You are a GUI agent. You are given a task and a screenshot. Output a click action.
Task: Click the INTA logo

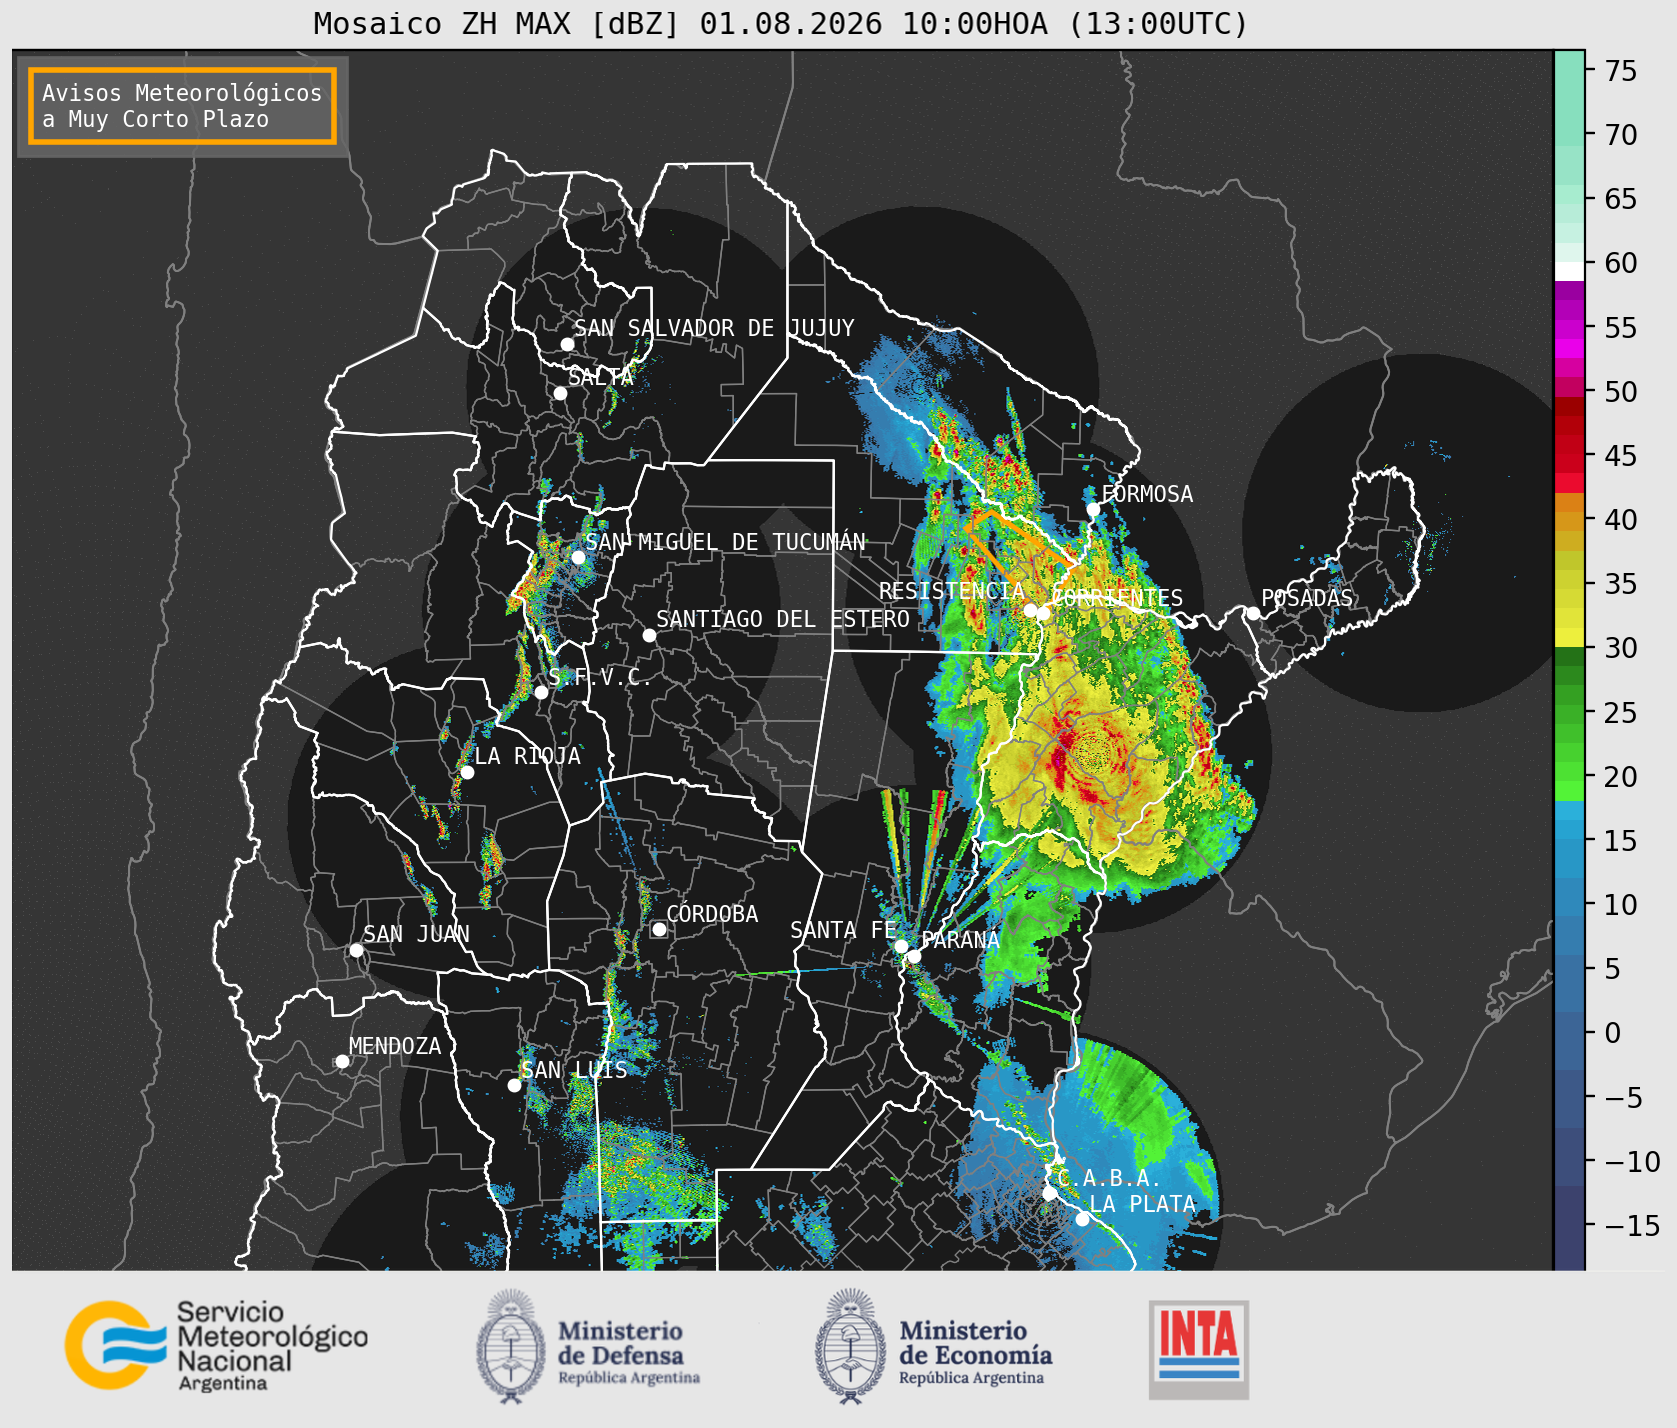(x=1199, y=1349)
